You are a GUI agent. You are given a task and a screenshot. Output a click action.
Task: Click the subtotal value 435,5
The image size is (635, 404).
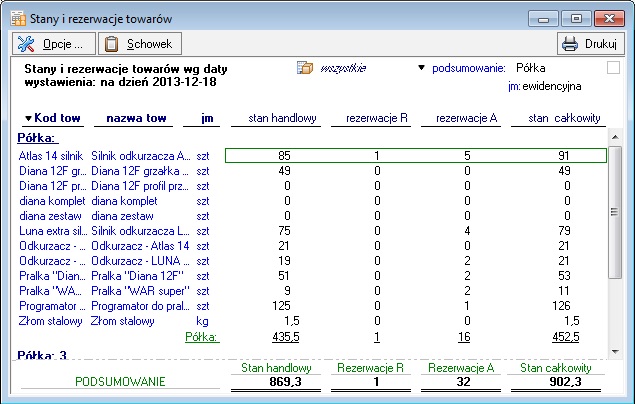pyautogui.click(x=286, y=337)
